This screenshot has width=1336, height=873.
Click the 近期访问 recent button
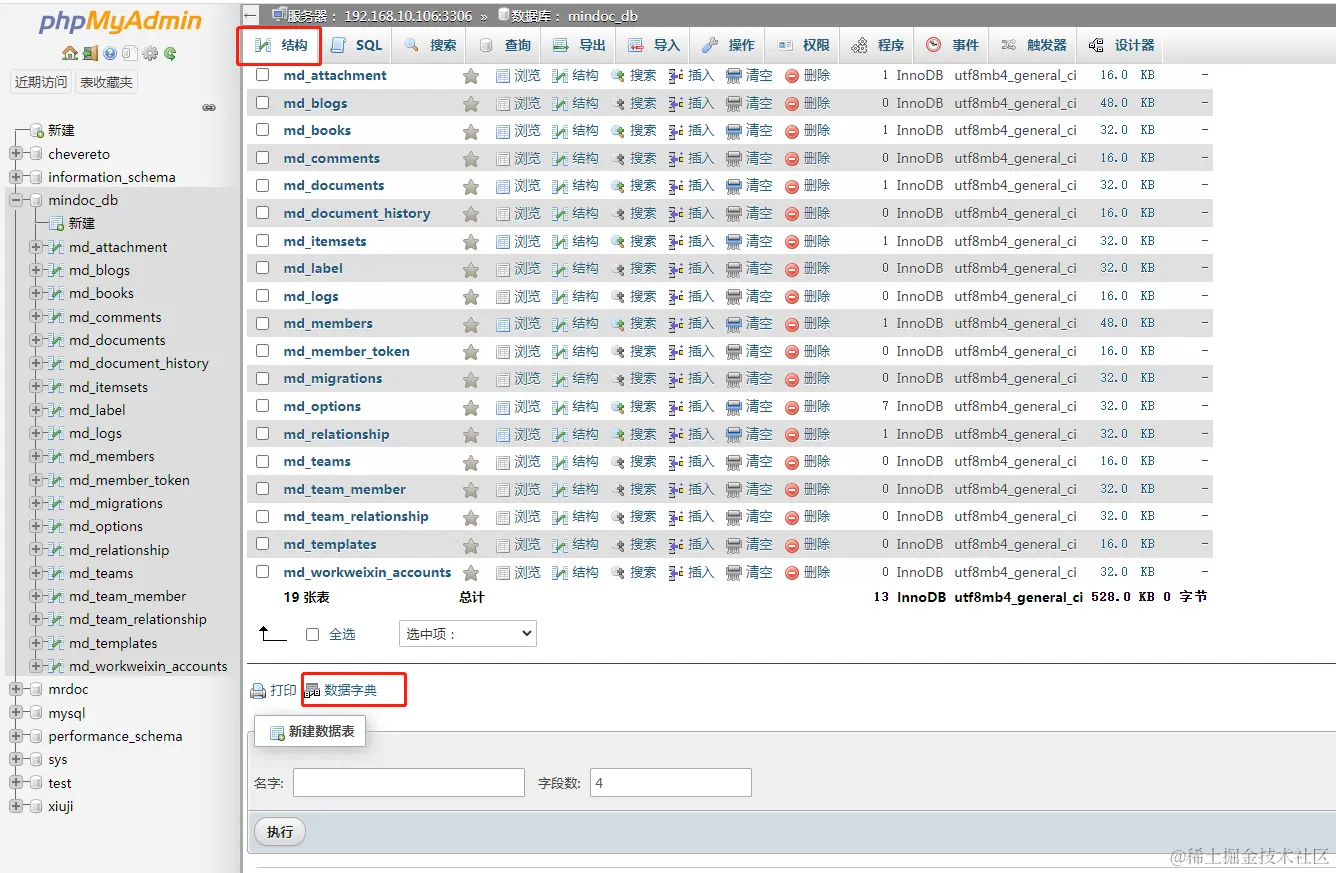(41, 82)
